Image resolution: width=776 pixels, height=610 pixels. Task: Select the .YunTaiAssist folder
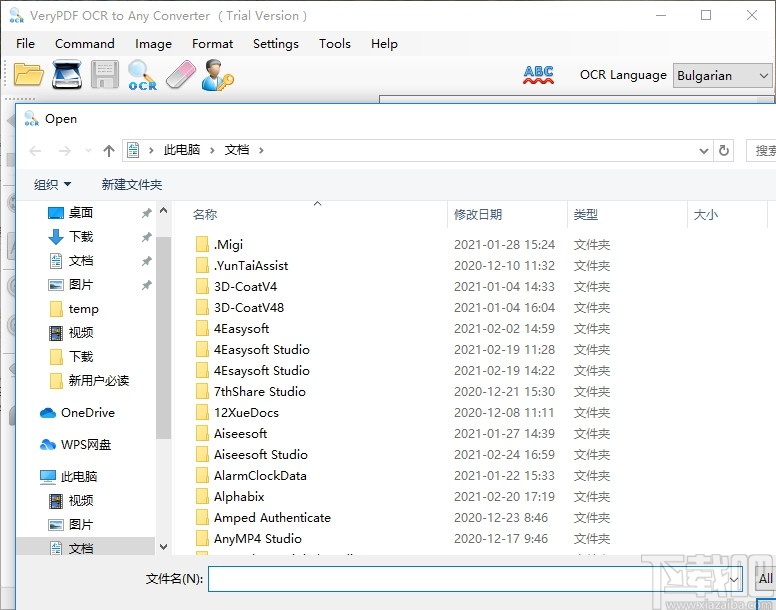251,266
